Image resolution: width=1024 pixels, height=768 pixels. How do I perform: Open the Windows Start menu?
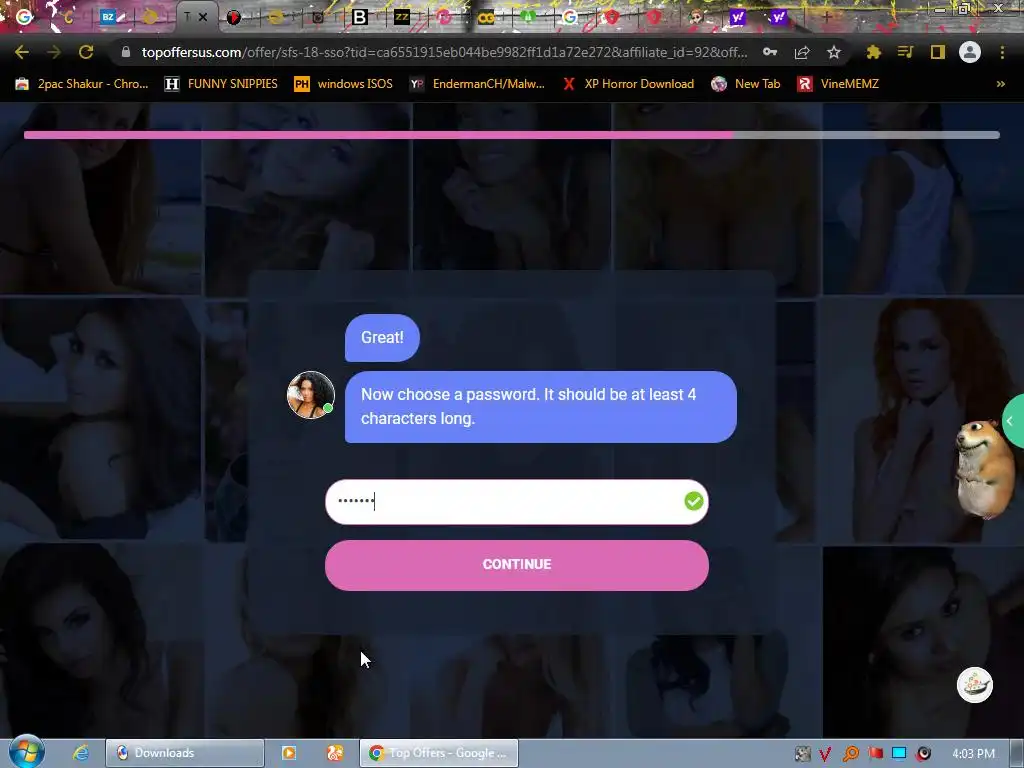[x=27, y=752]
